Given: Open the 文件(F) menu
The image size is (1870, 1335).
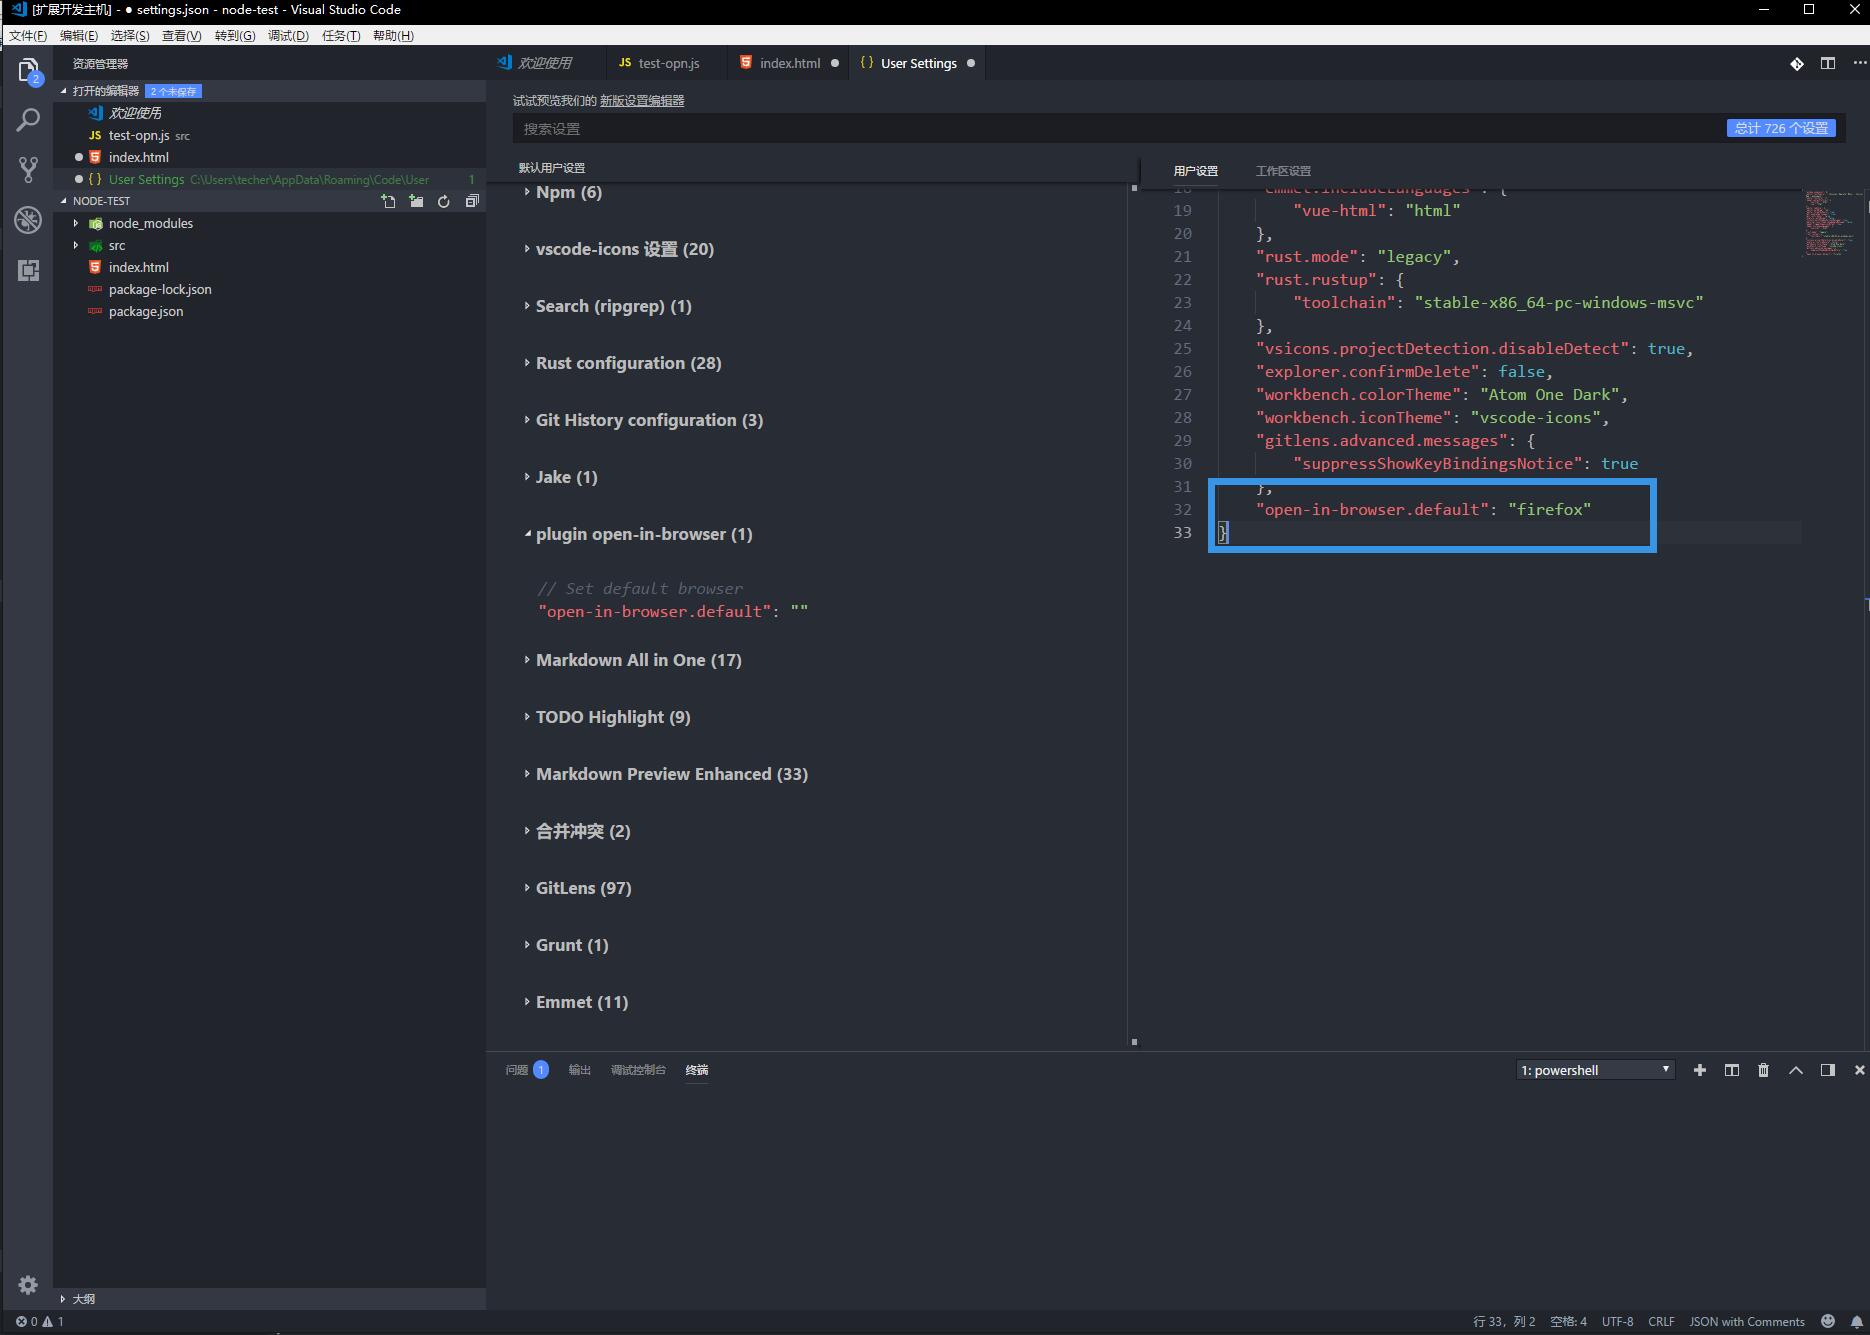Looking at the screenshot, I should click(x=26, y=35).
